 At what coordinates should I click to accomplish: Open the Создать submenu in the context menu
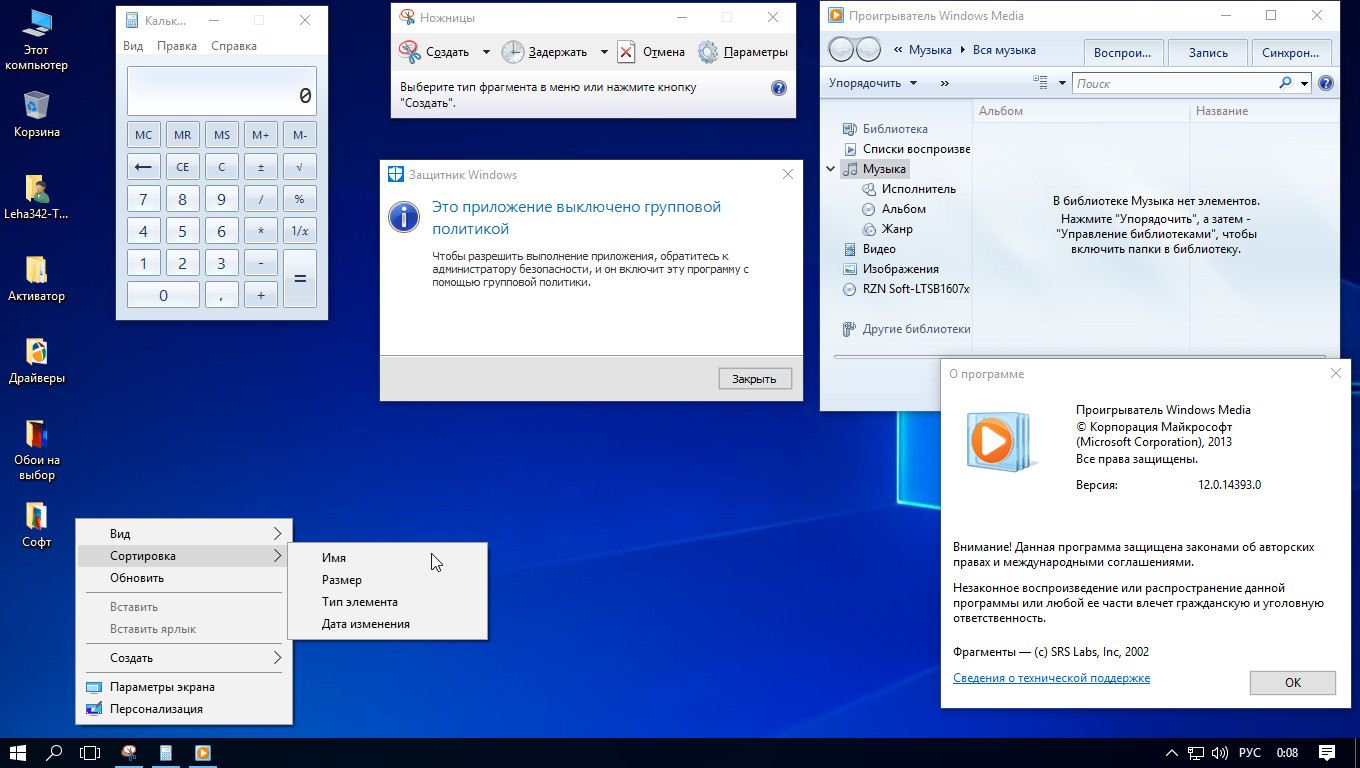[184, 658]
